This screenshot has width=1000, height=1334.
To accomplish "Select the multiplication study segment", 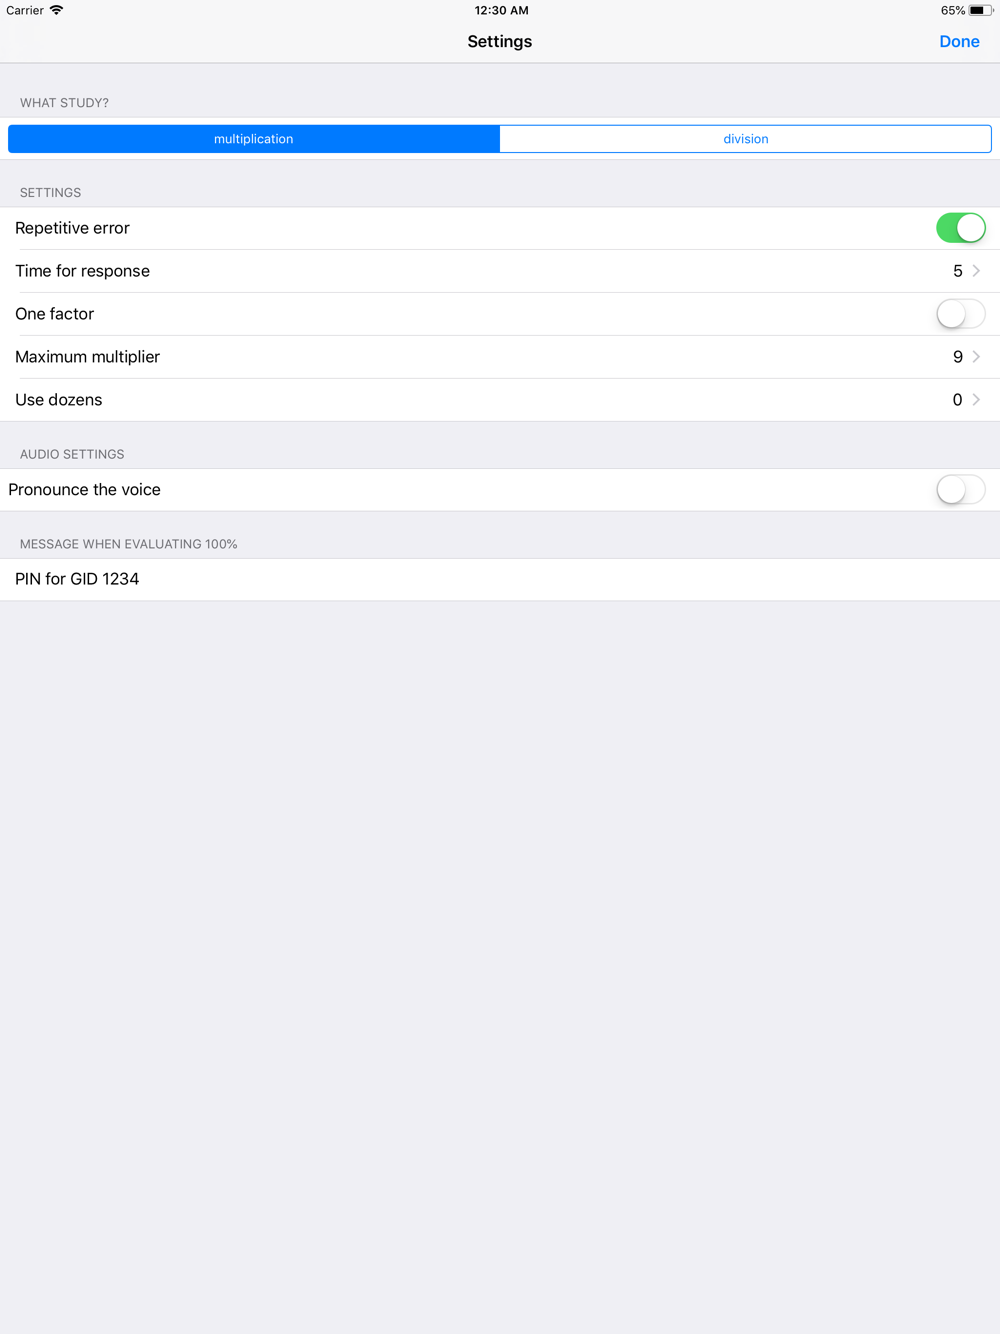I will [254, 139].
